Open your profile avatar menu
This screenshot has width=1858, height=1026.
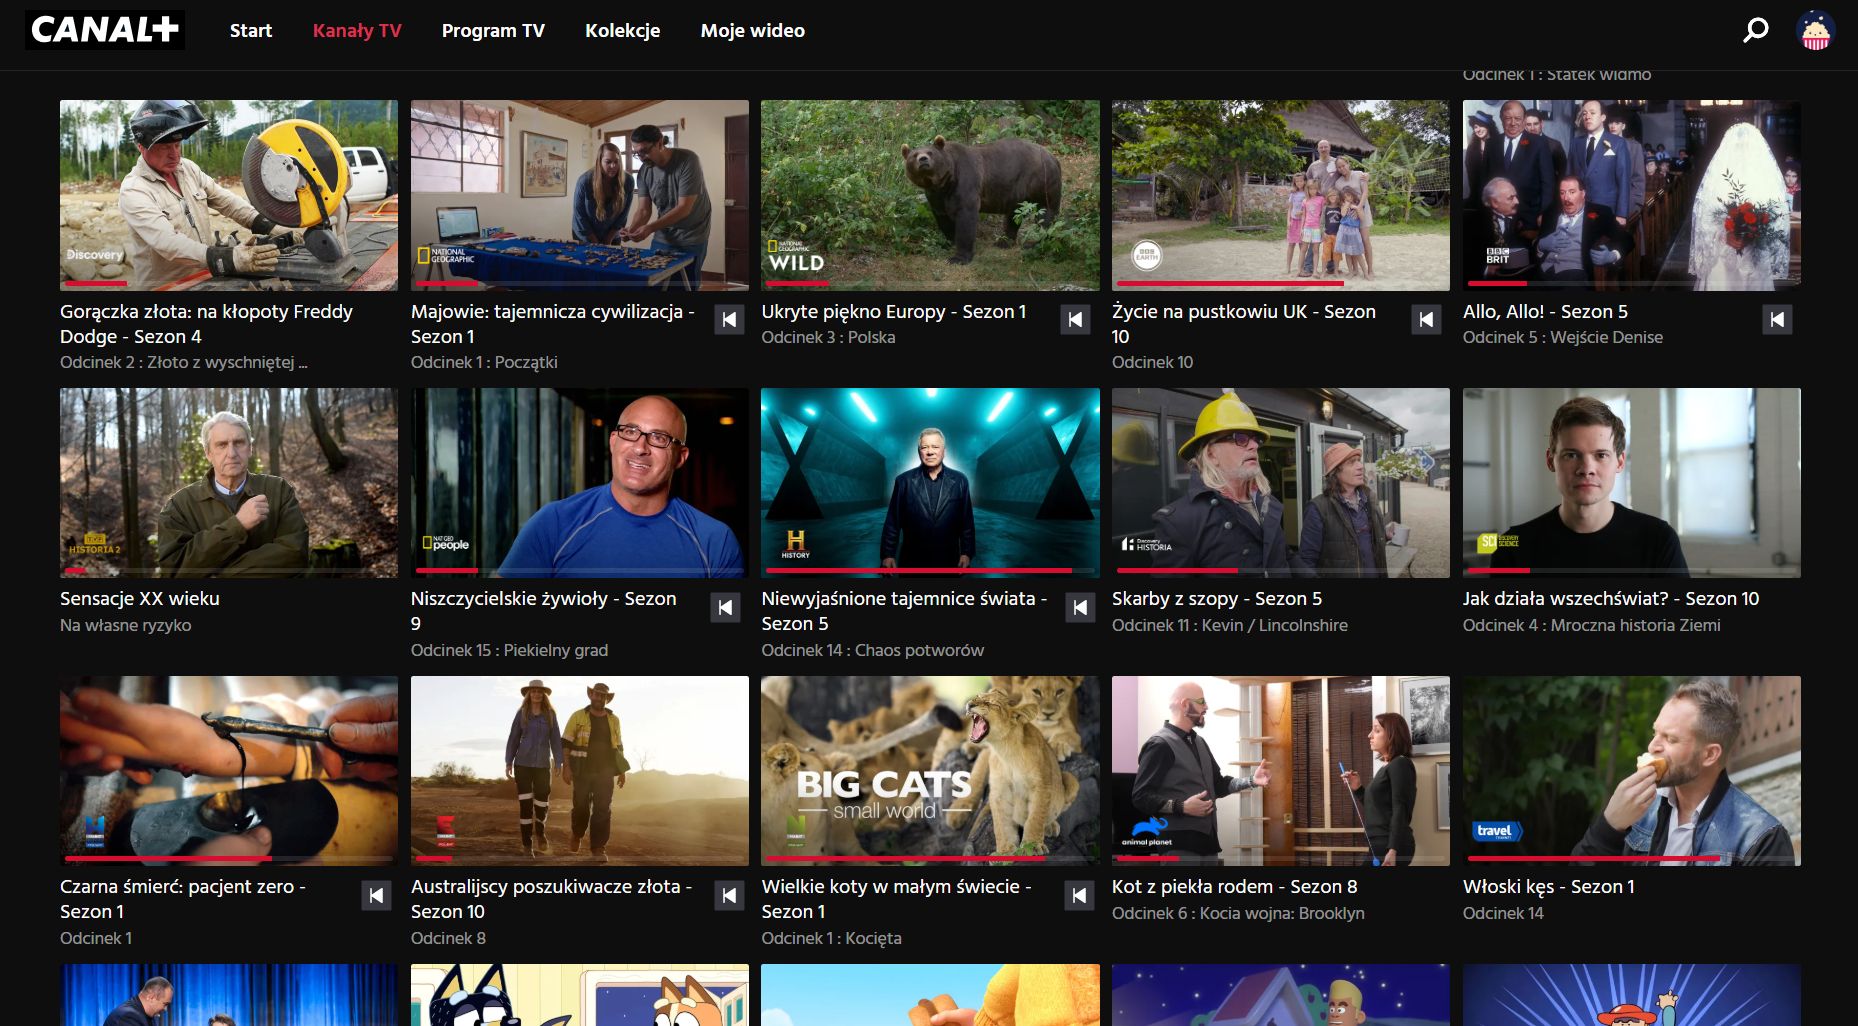[1813, 31]
